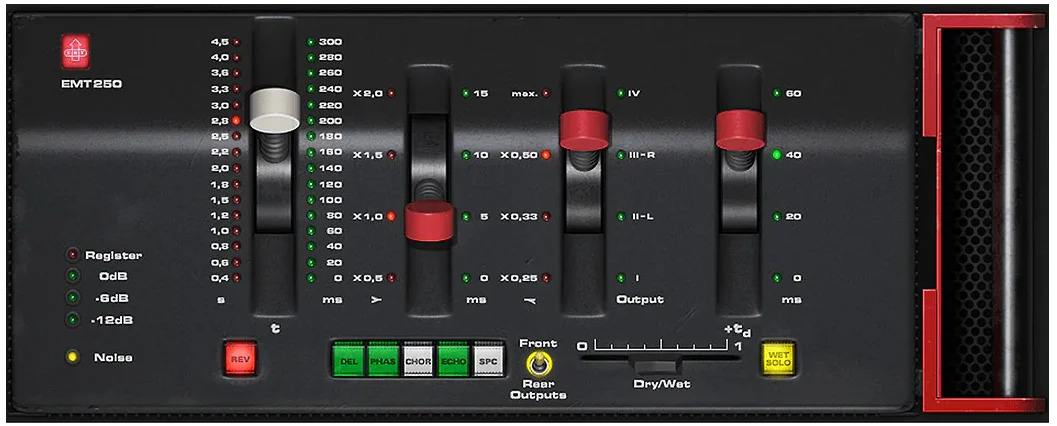Click the red EMT logo power button

tap(75, 52)
